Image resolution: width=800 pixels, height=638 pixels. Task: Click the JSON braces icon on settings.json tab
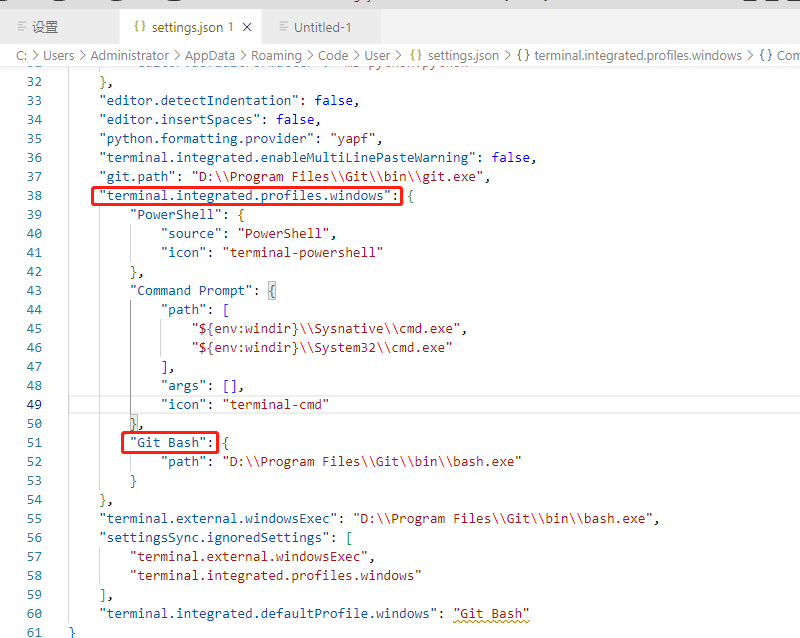point(140,27)
